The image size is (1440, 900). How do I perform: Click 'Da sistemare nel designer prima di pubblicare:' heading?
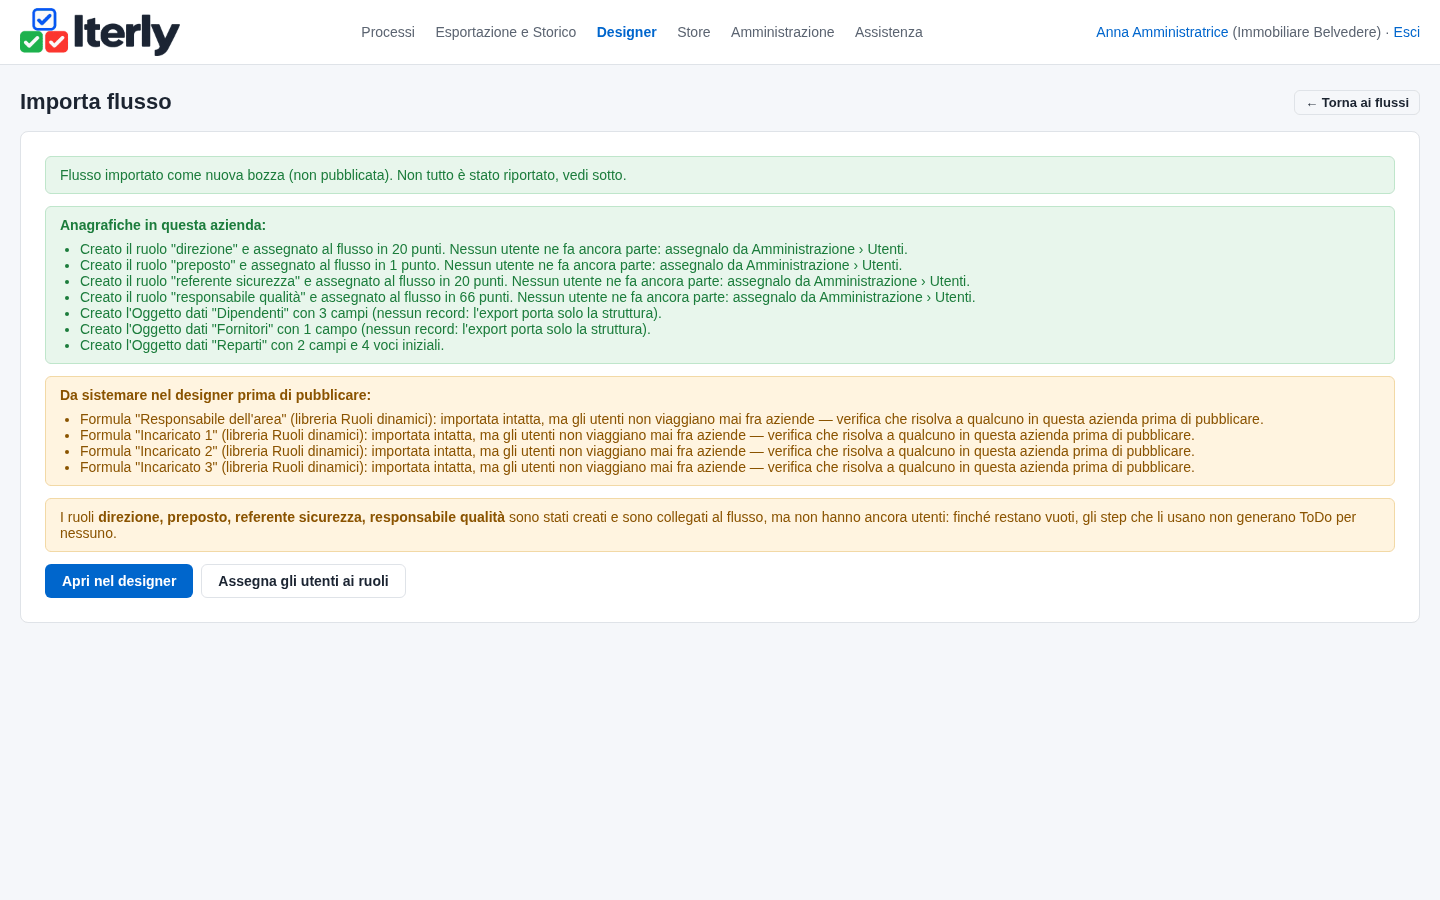click(215, 395)
